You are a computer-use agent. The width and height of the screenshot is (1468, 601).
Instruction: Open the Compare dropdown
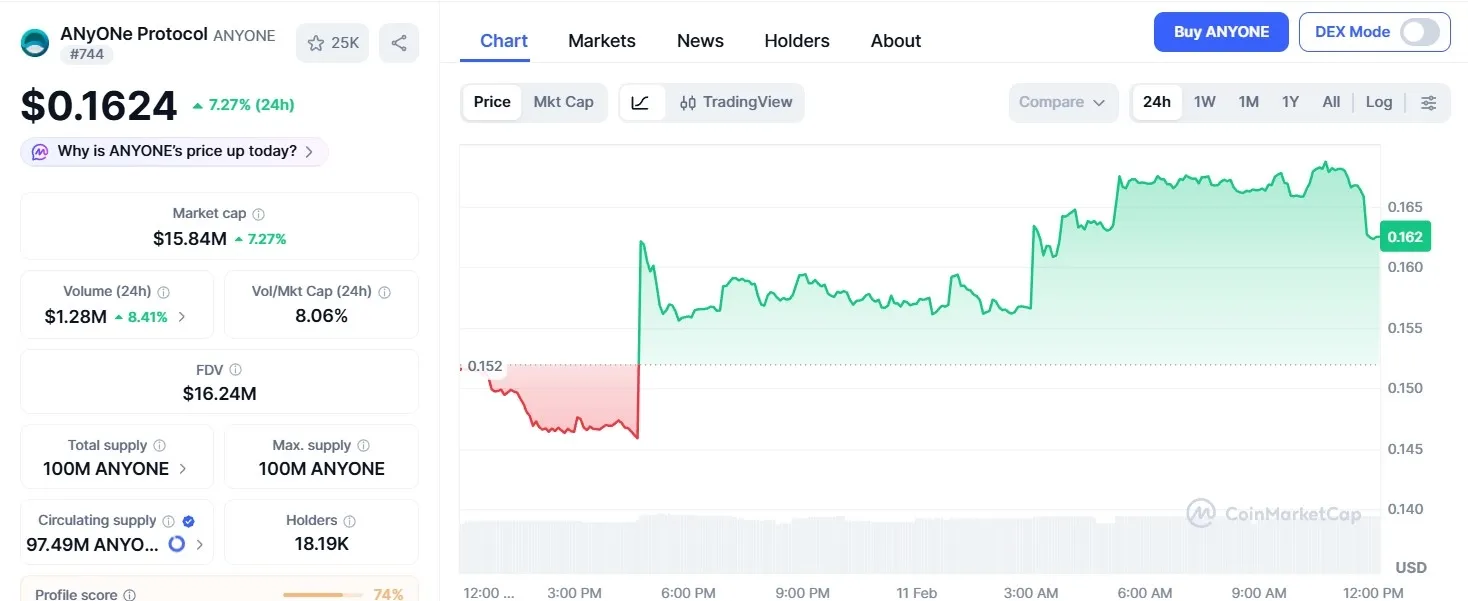(x=1063, y=101)
